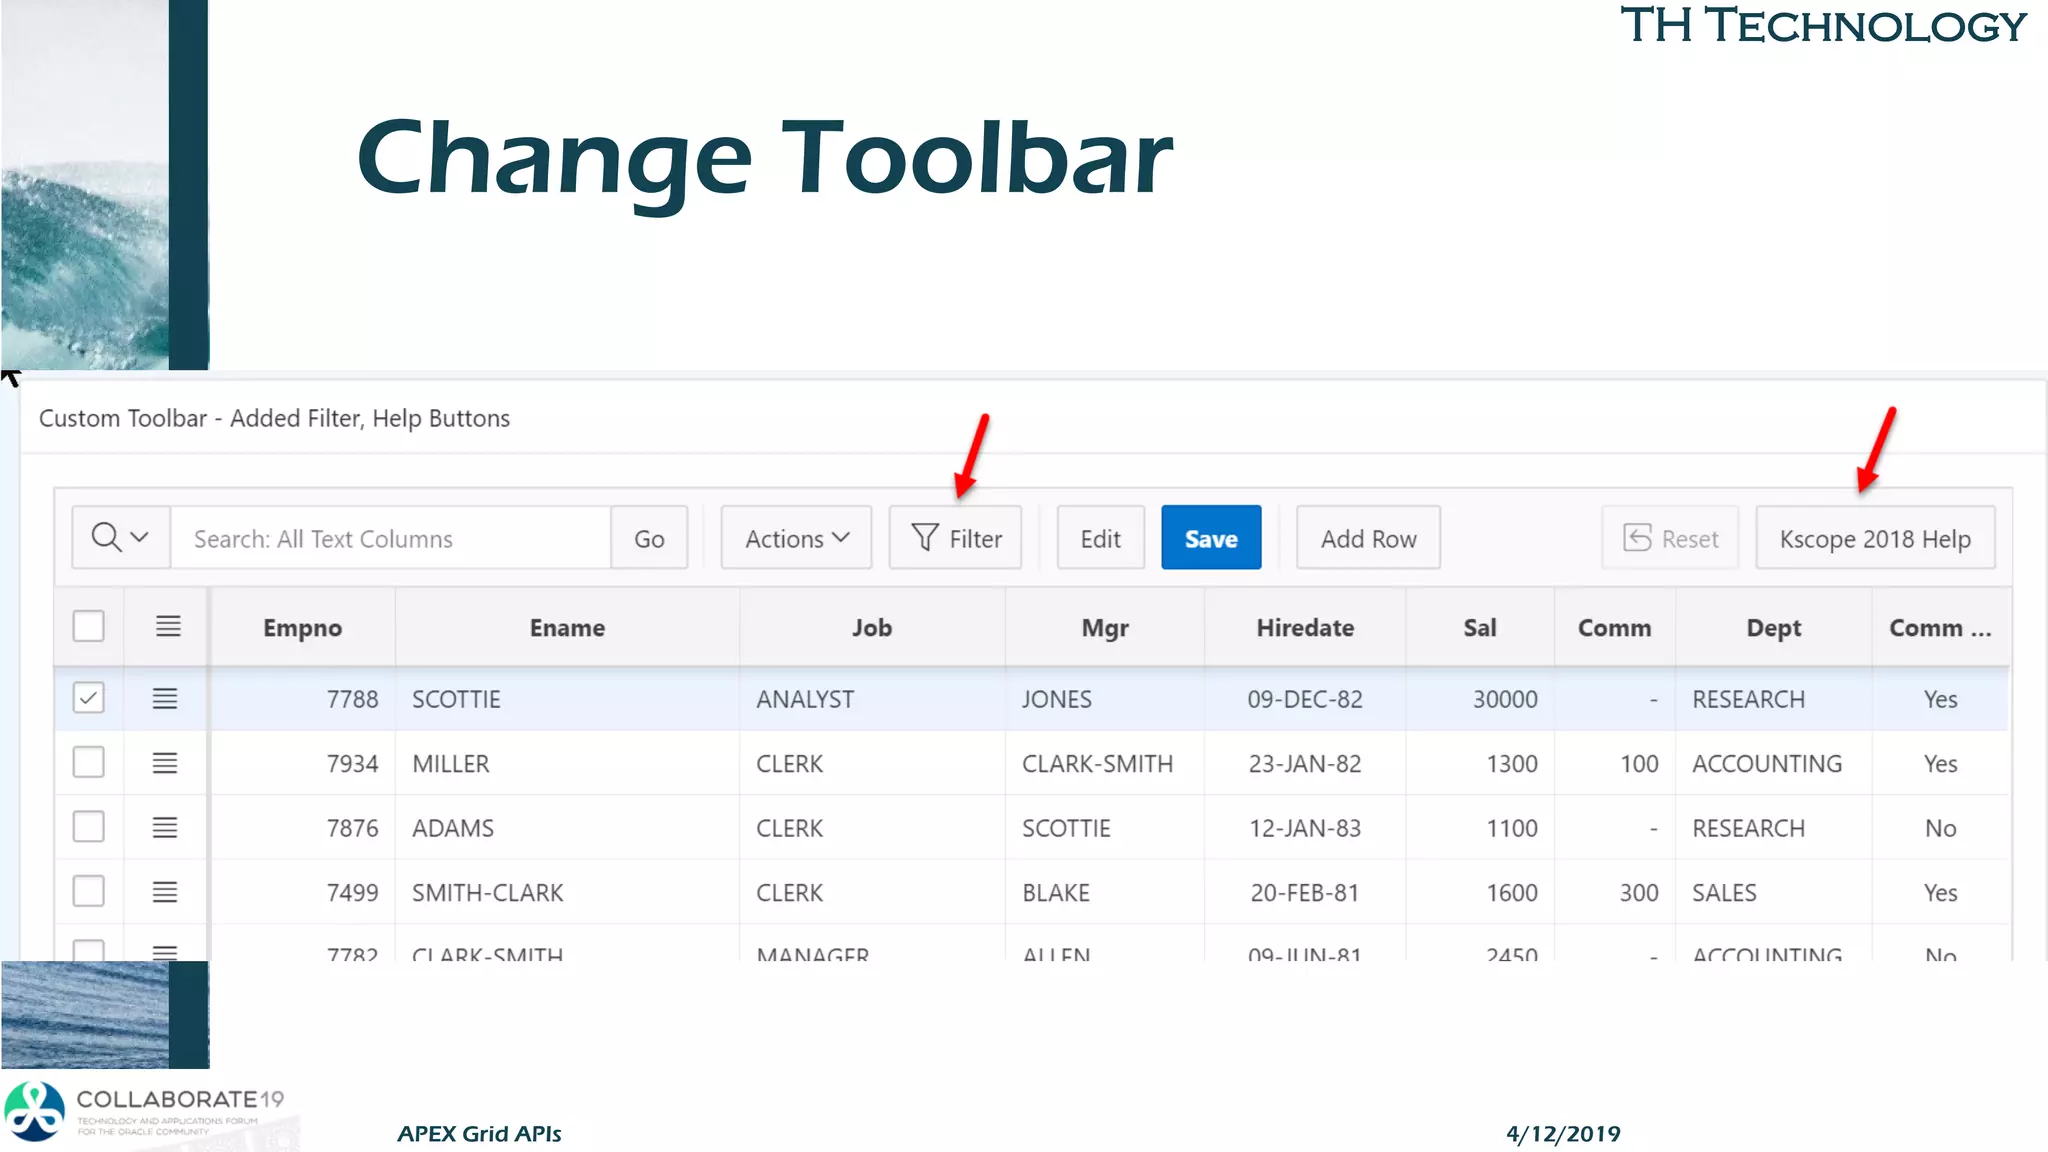Screen dimensions: 2048x1152
Task: Click the blue Save button
Action: (1211, 538)
